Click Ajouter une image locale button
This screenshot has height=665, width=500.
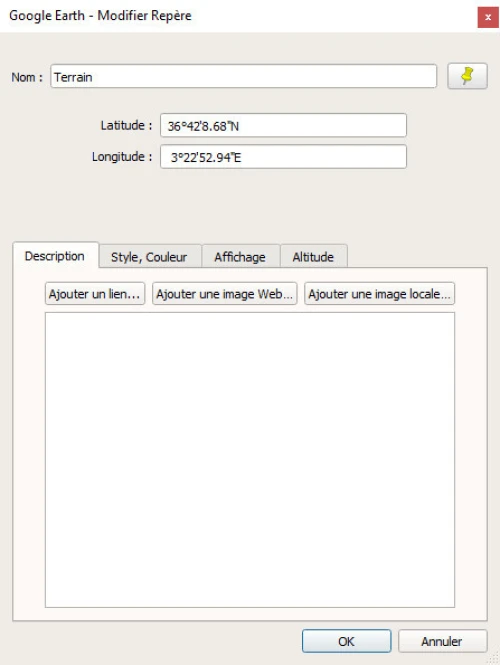(380, 294)
